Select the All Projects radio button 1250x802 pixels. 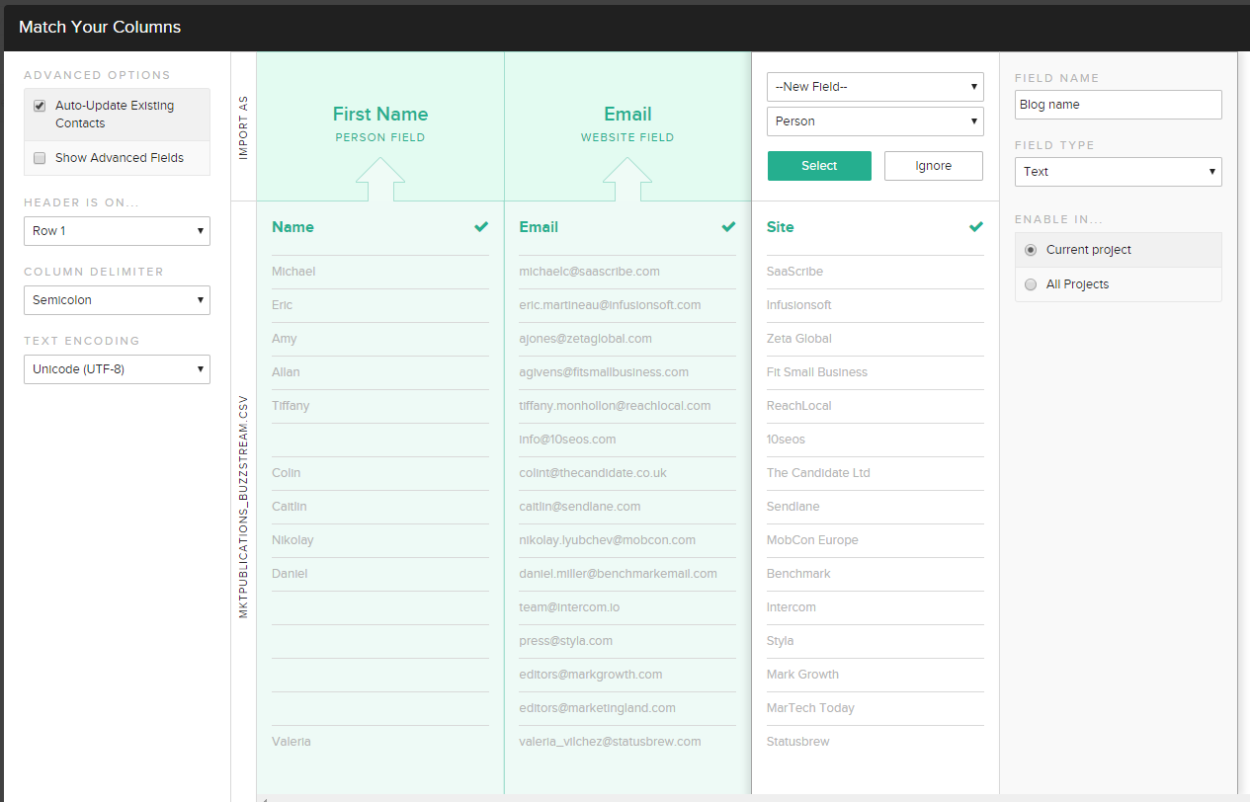tap(1030, 284)
